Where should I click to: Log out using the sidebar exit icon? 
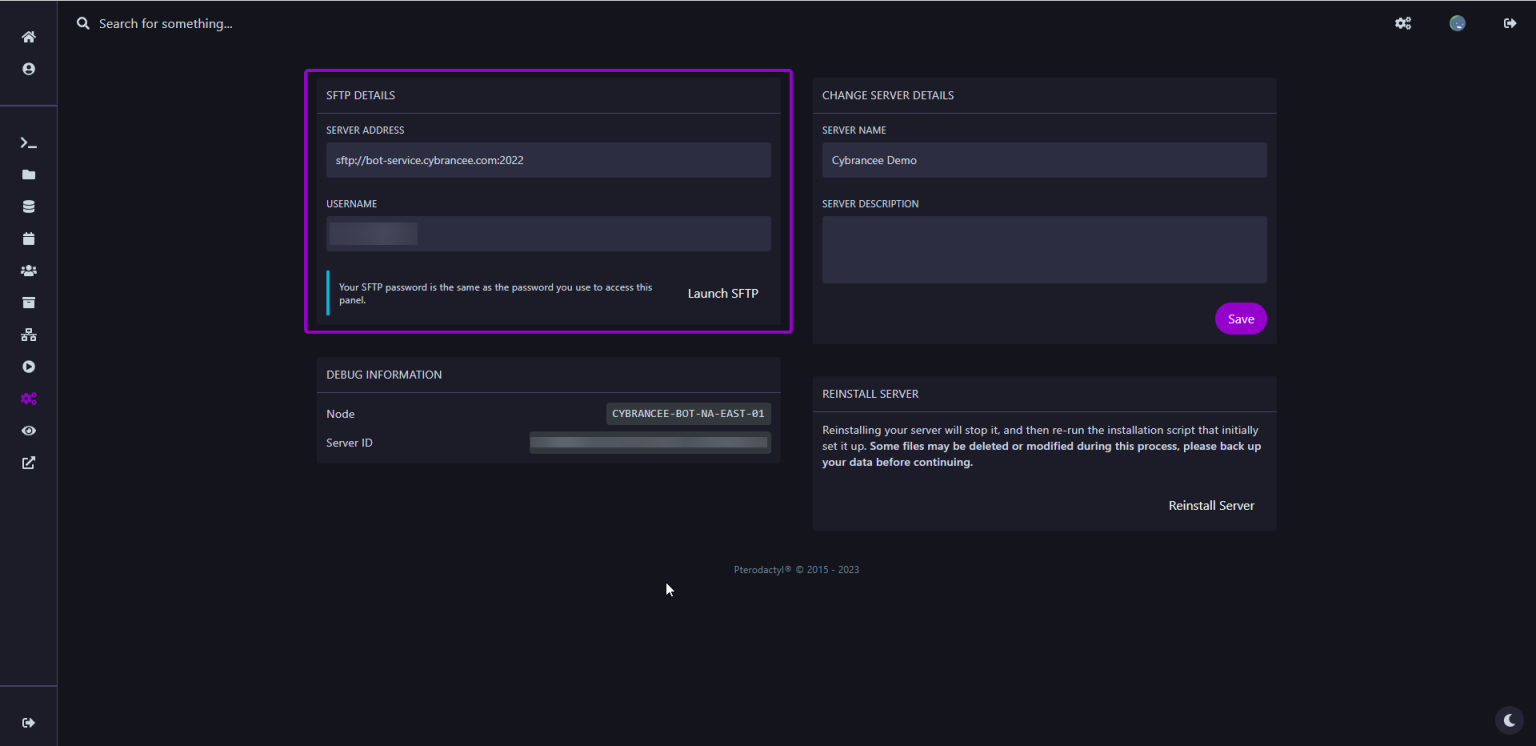point(28,721)
